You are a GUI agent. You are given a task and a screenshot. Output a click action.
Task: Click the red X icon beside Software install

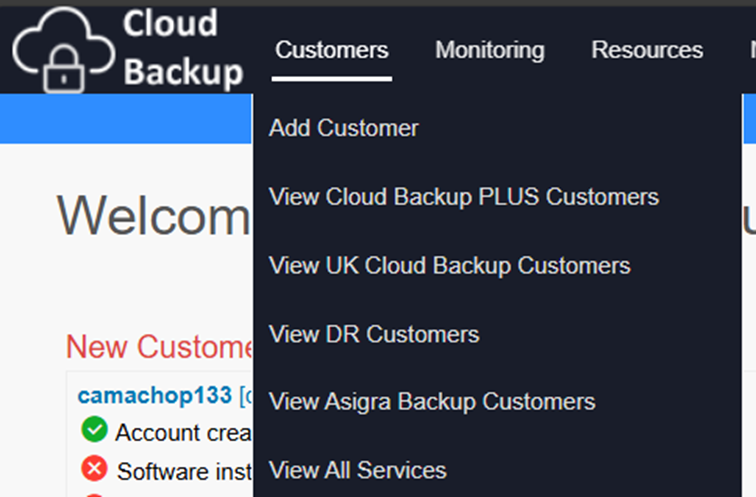[94, 469]
